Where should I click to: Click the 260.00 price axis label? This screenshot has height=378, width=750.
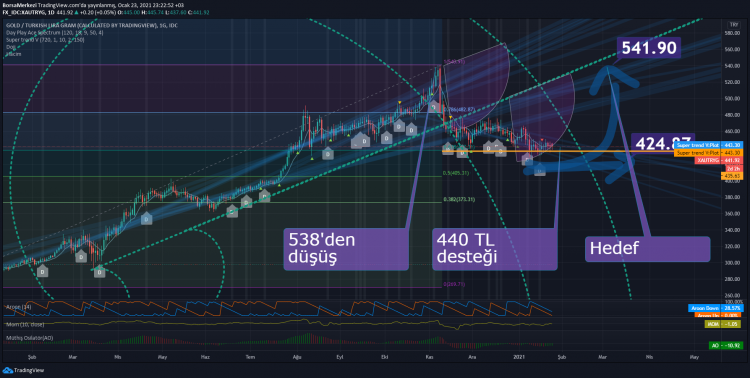pyautogui.click(x=732, y=295)
